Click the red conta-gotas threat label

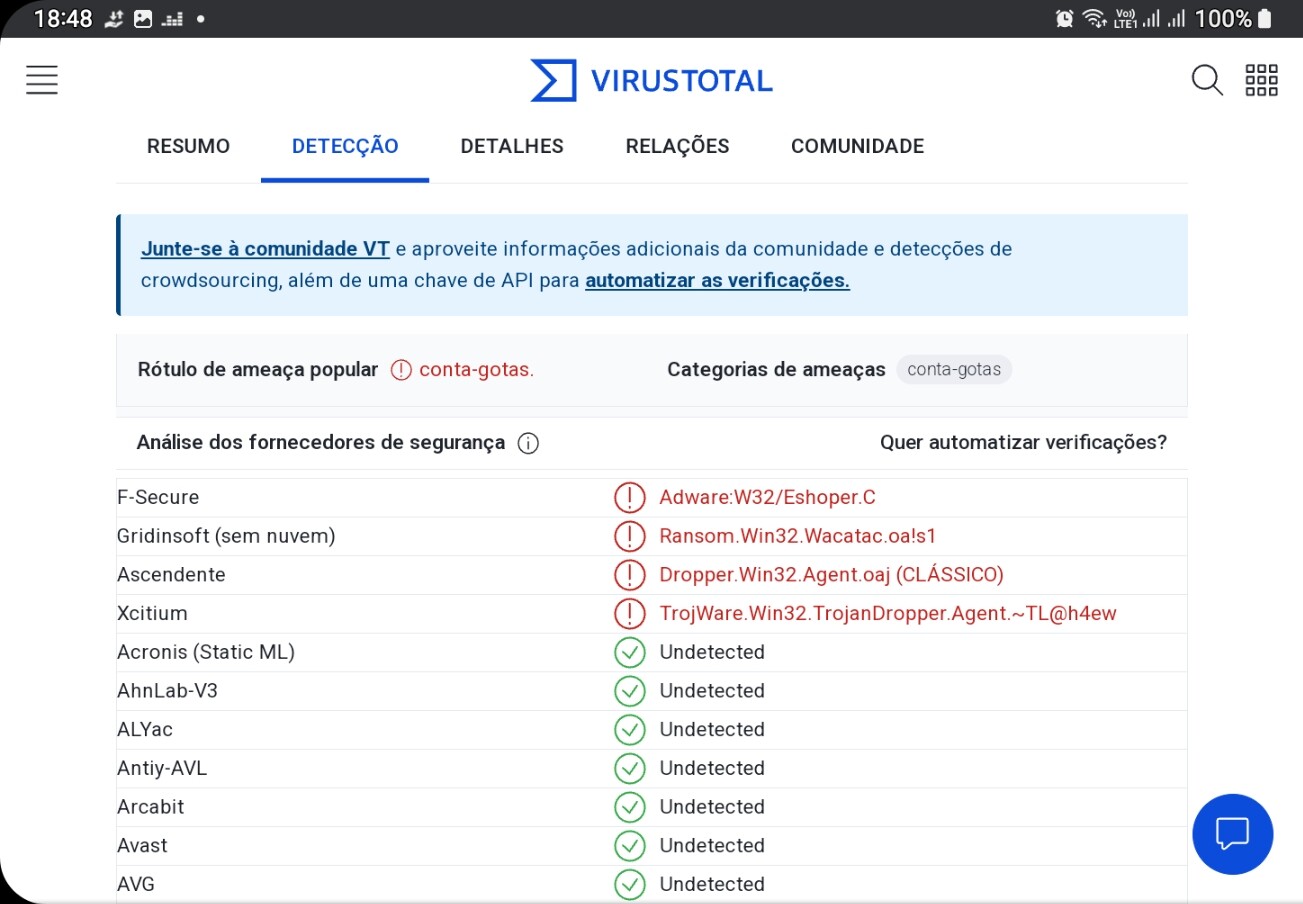pos(476,370)
